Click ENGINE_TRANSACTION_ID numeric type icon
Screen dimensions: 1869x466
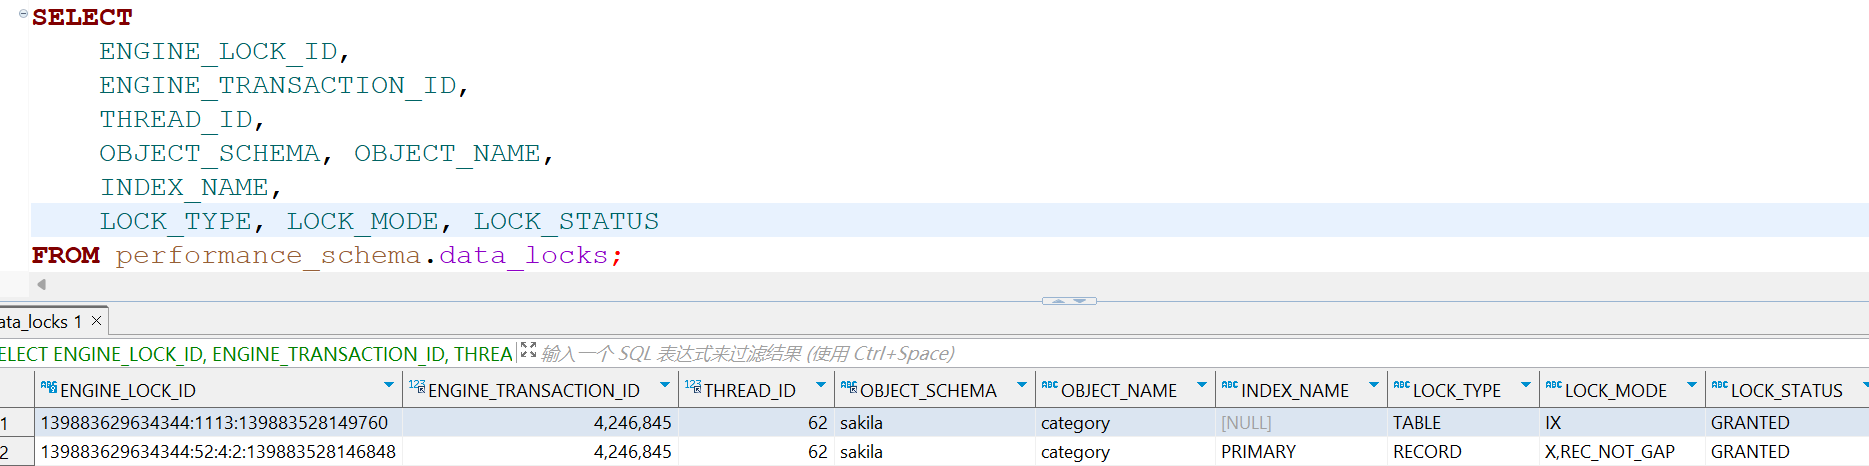(x=417, y=387)
